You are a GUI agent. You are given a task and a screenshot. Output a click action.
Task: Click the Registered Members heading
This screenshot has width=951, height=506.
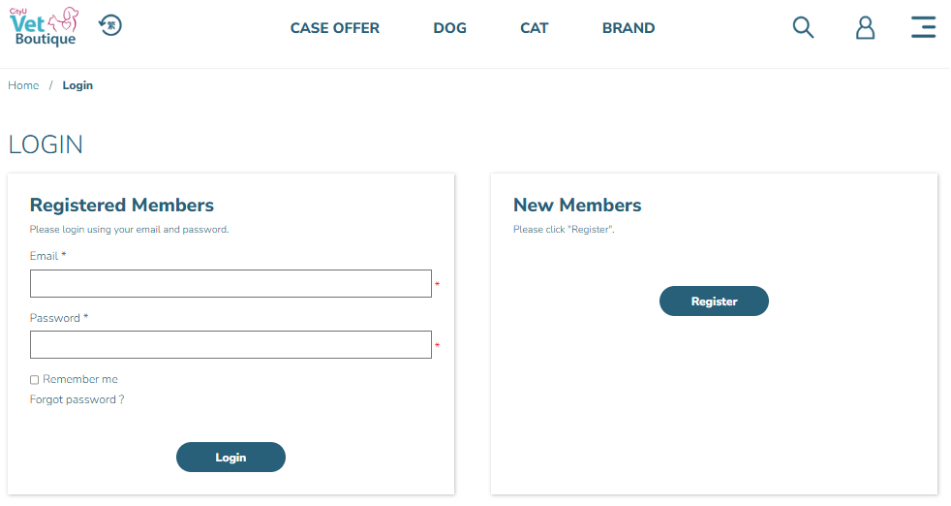click(122, 205)
